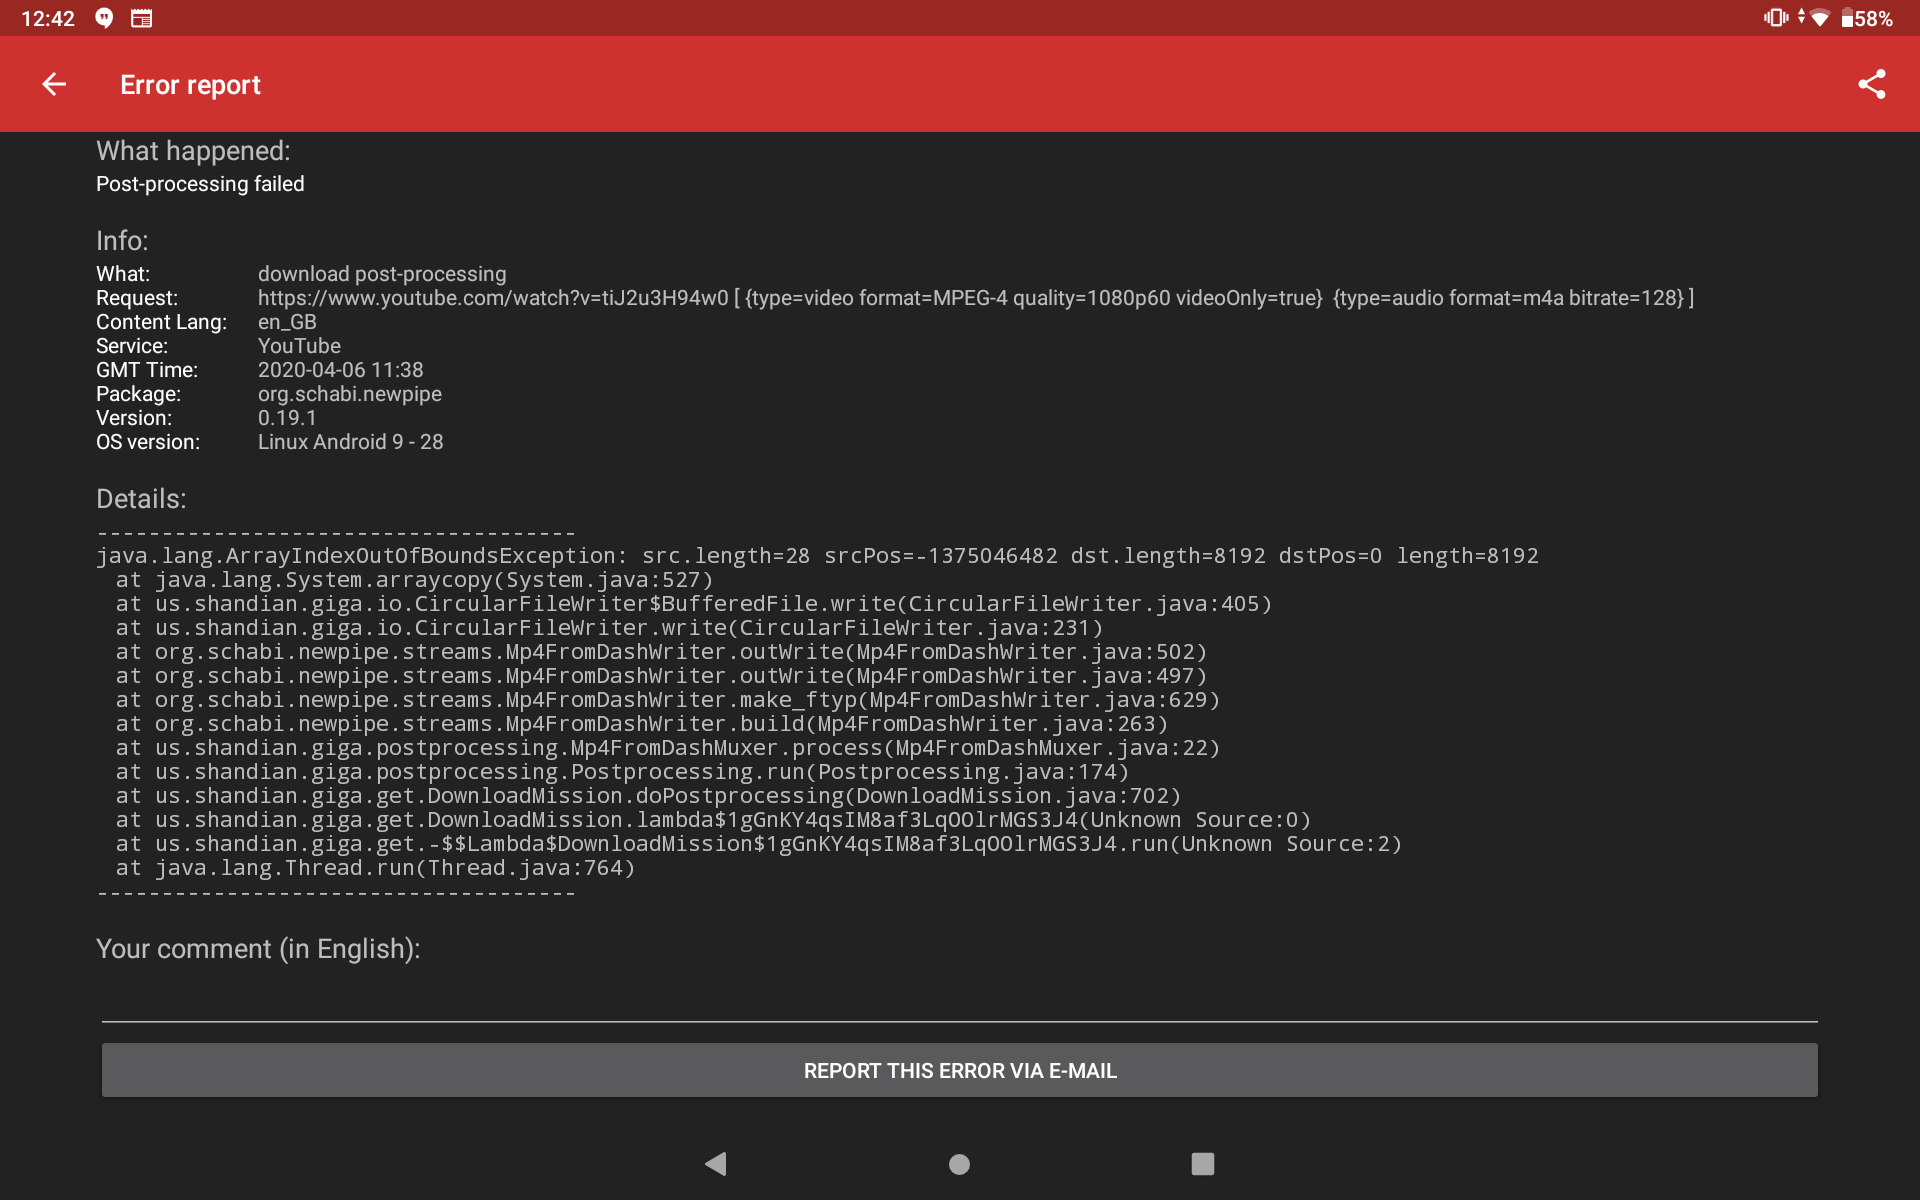Tap the Post-processing failed text
This screenshot has height=1200, width=1920.
[x=200, y=183]
